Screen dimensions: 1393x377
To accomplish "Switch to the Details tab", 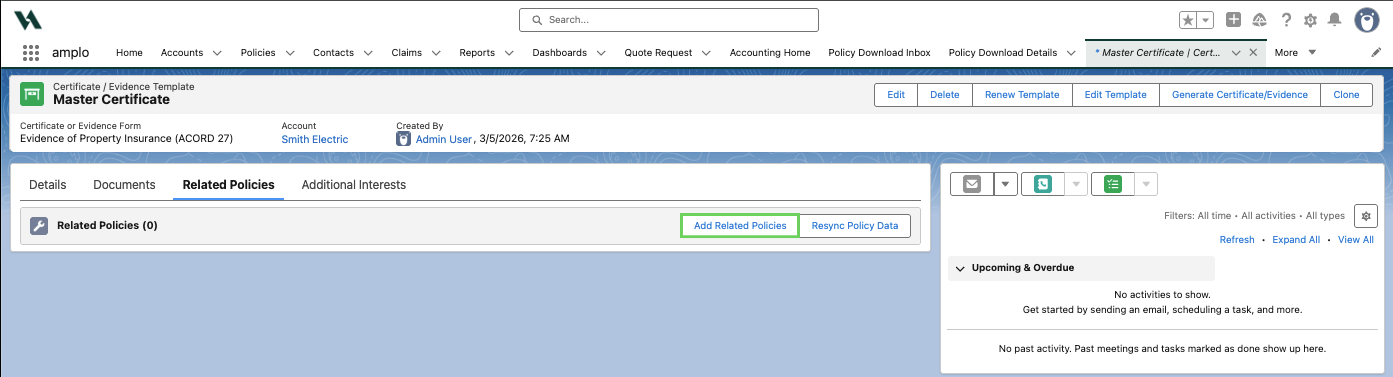I will [x=48, y=185].
